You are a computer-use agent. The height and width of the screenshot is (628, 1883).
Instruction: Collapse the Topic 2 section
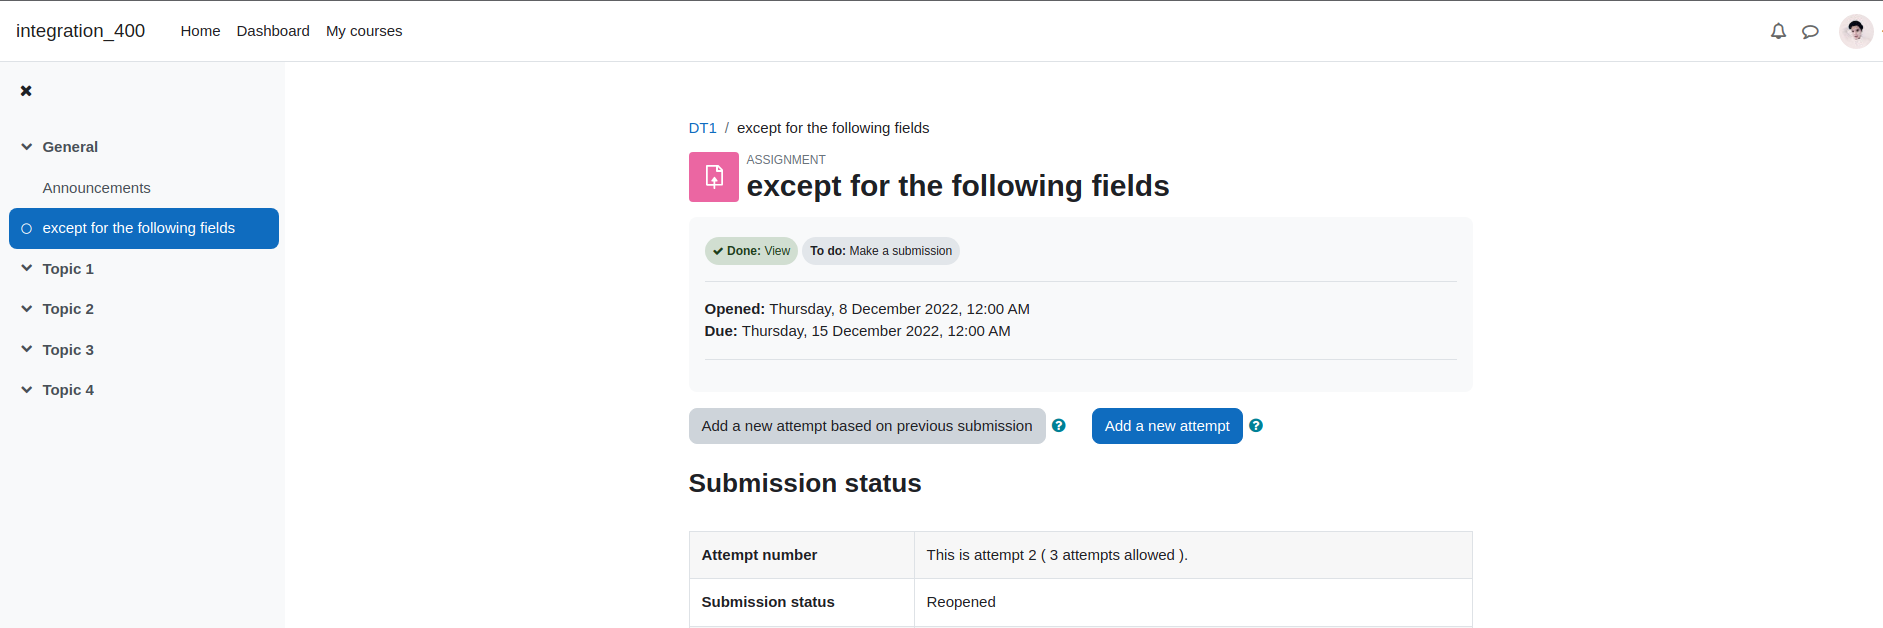[x=27, y=309]
